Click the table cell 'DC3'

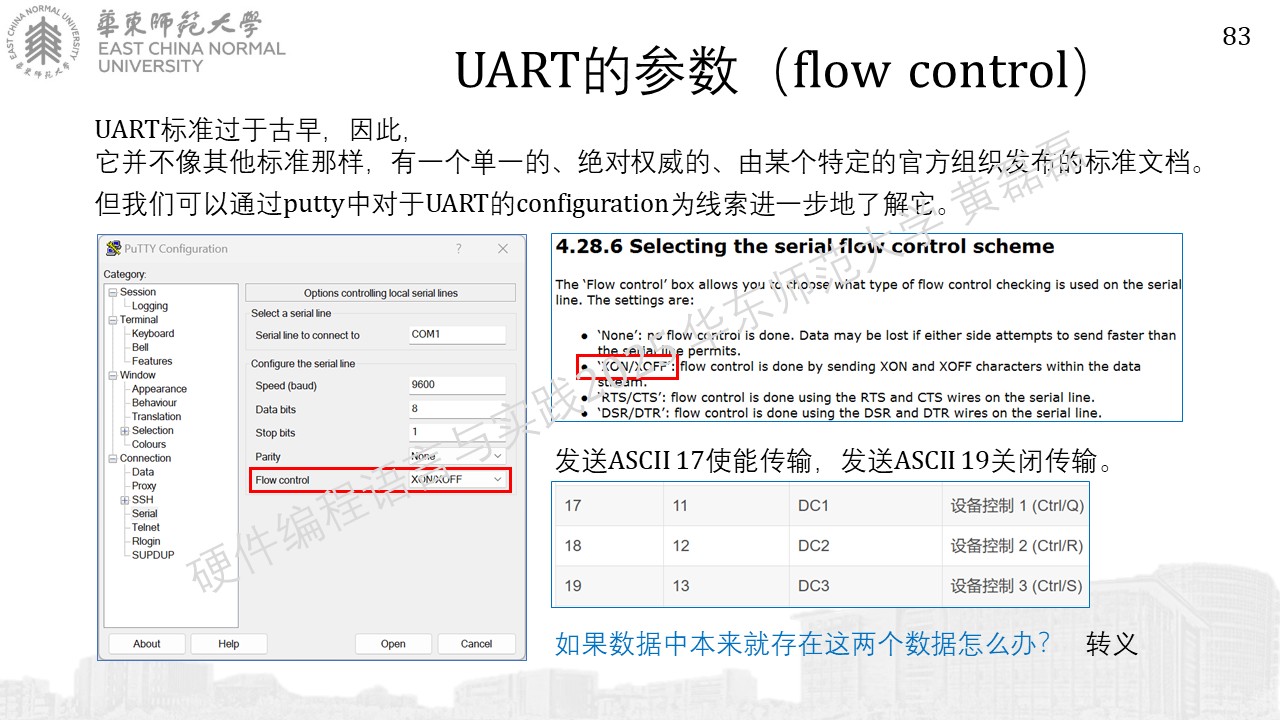pos(814,586)
